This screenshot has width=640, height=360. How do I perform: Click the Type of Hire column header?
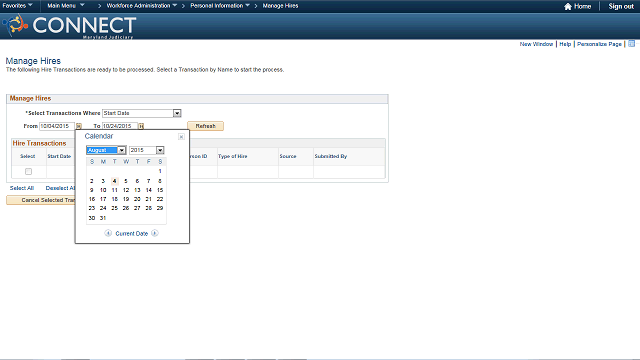233,156
